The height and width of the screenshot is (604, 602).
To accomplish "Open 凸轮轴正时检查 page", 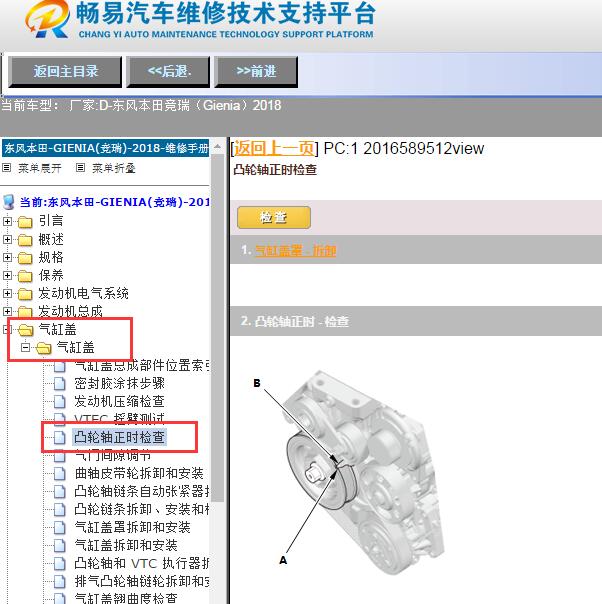I will click(x=119, y=437).
